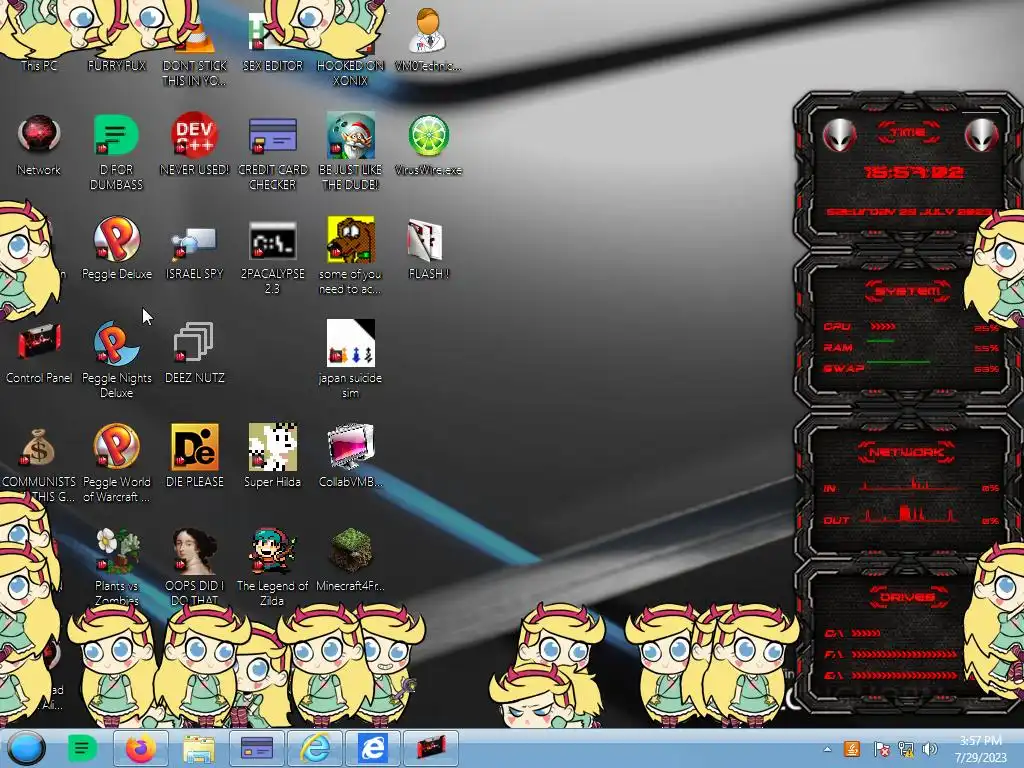Screen dimensions: 1024x768
Task: Click the DRIVES widget header
Action: [x=908, y=597]
